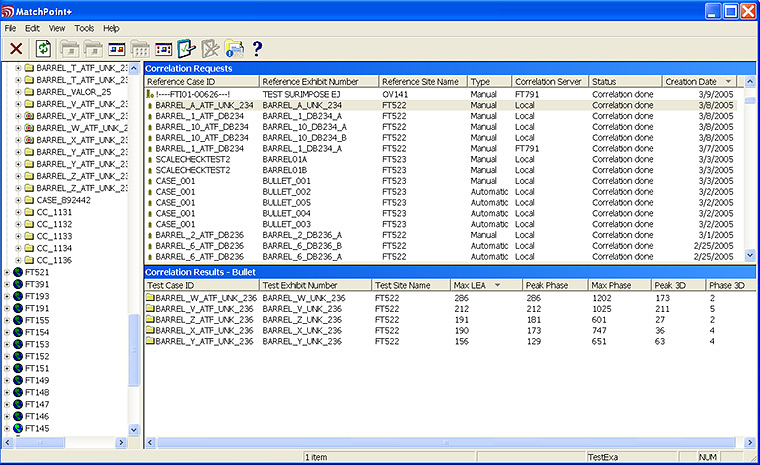The image size is (760, 465).
Task: Click the red X delete toolbar icon
Action: 16,48
